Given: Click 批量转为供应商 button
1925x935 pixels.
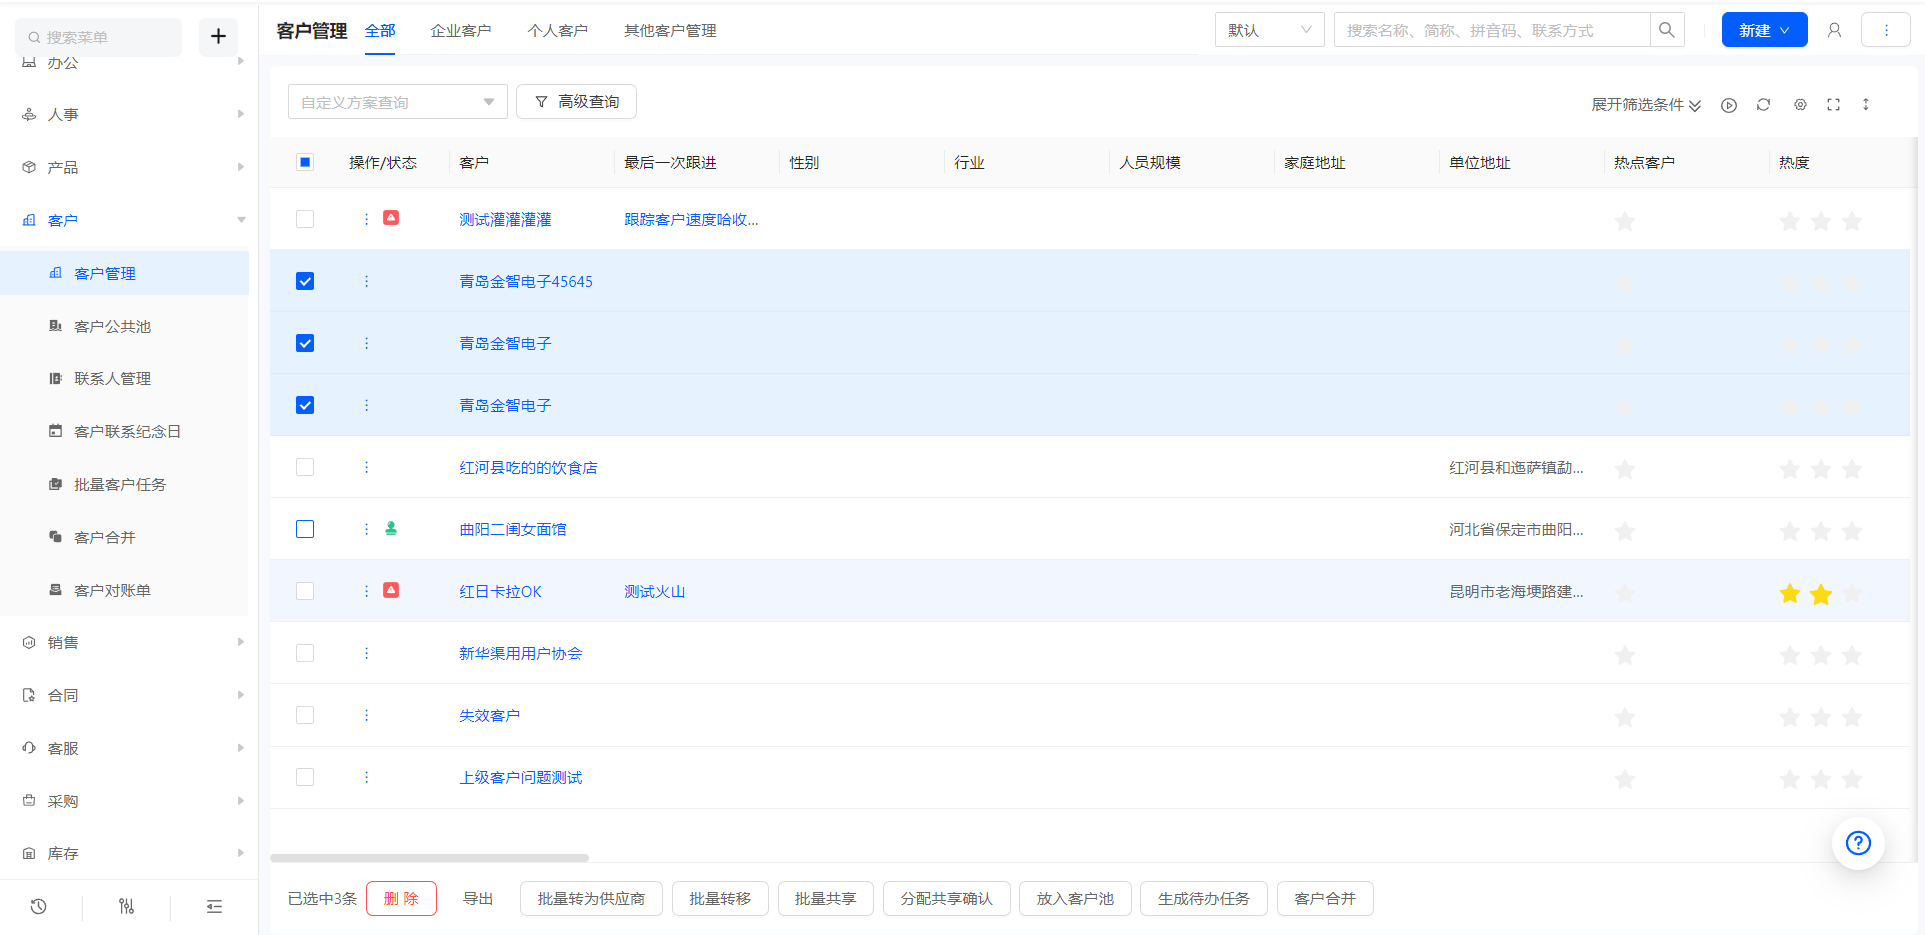Looking at the screenshot, I should click(x=591, y=899).
